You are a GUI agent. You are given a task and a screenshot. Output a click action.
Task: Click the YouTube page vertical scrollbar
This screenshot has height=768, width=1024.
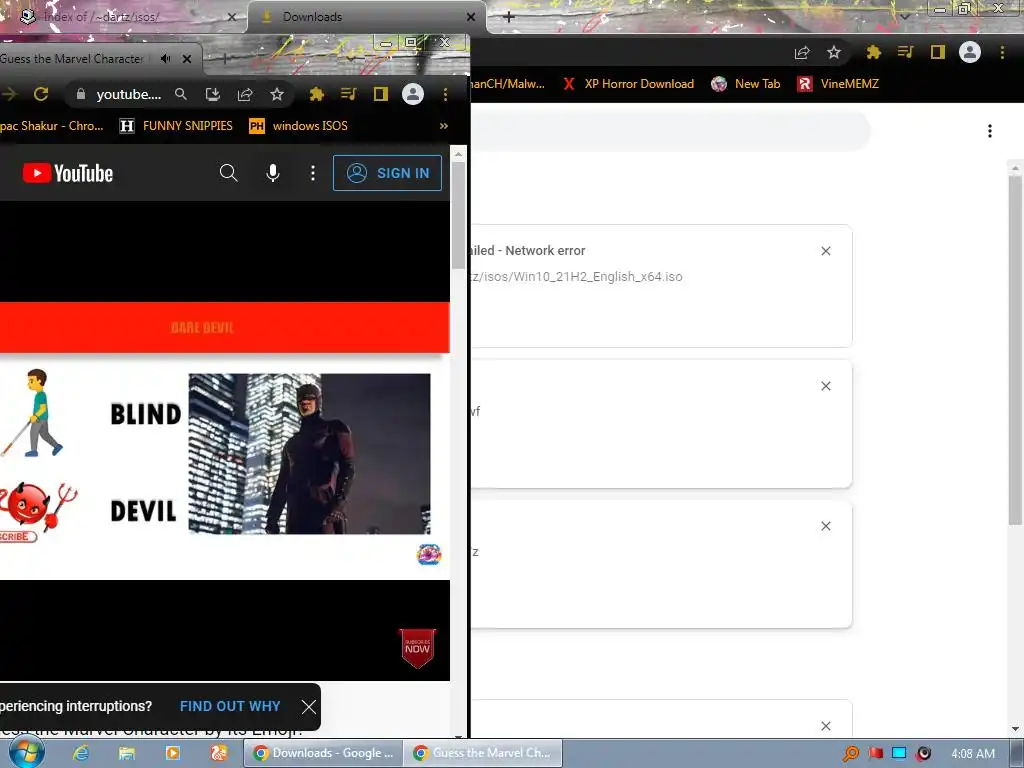458,216
